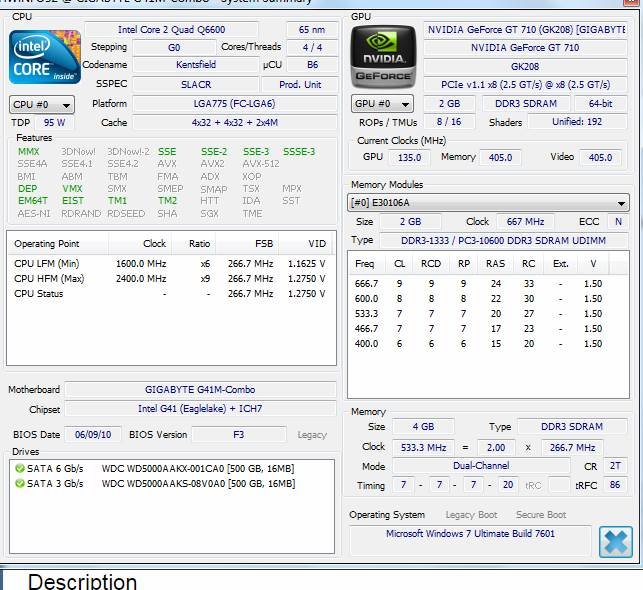
Task: Open the GPU #0 selector dropdown
Action: [382, 104]
